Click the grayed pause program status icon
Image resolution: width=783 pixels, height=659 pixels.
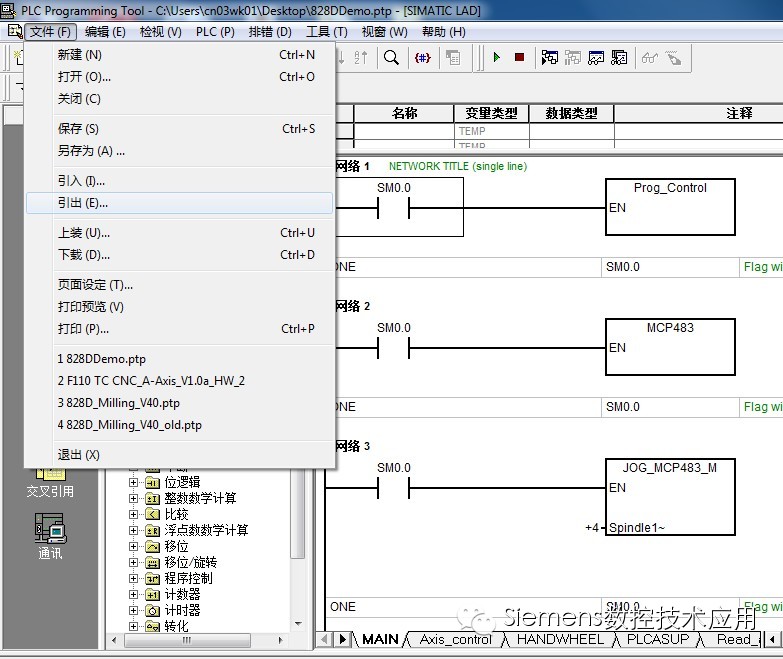point(572,57)
